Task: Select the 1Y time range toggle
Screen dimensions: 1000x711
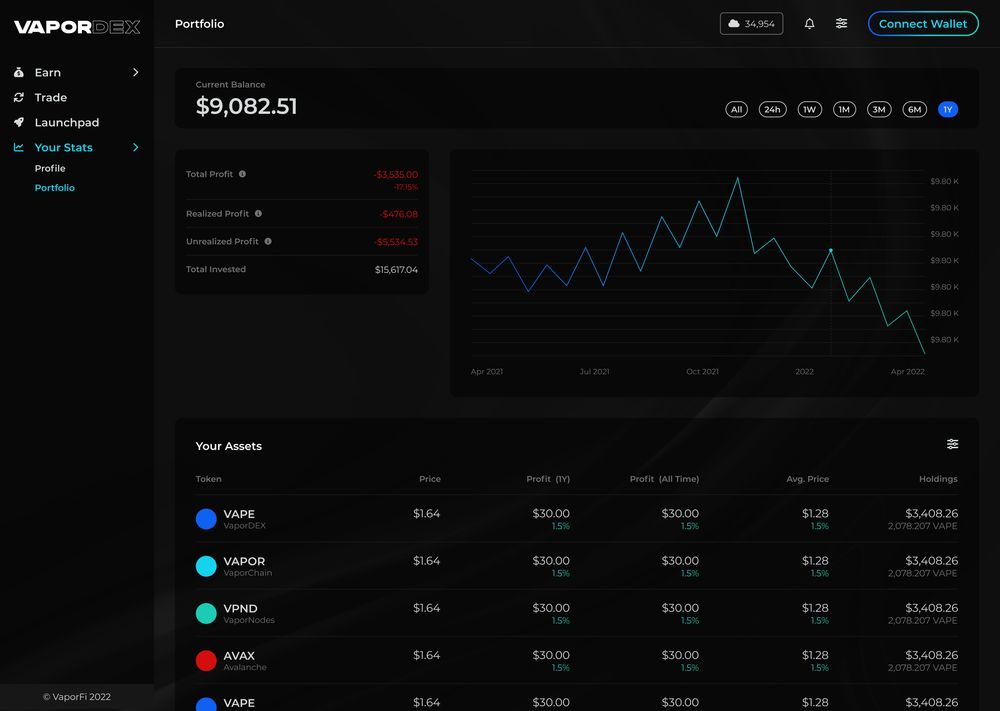Action: (947, 109)
